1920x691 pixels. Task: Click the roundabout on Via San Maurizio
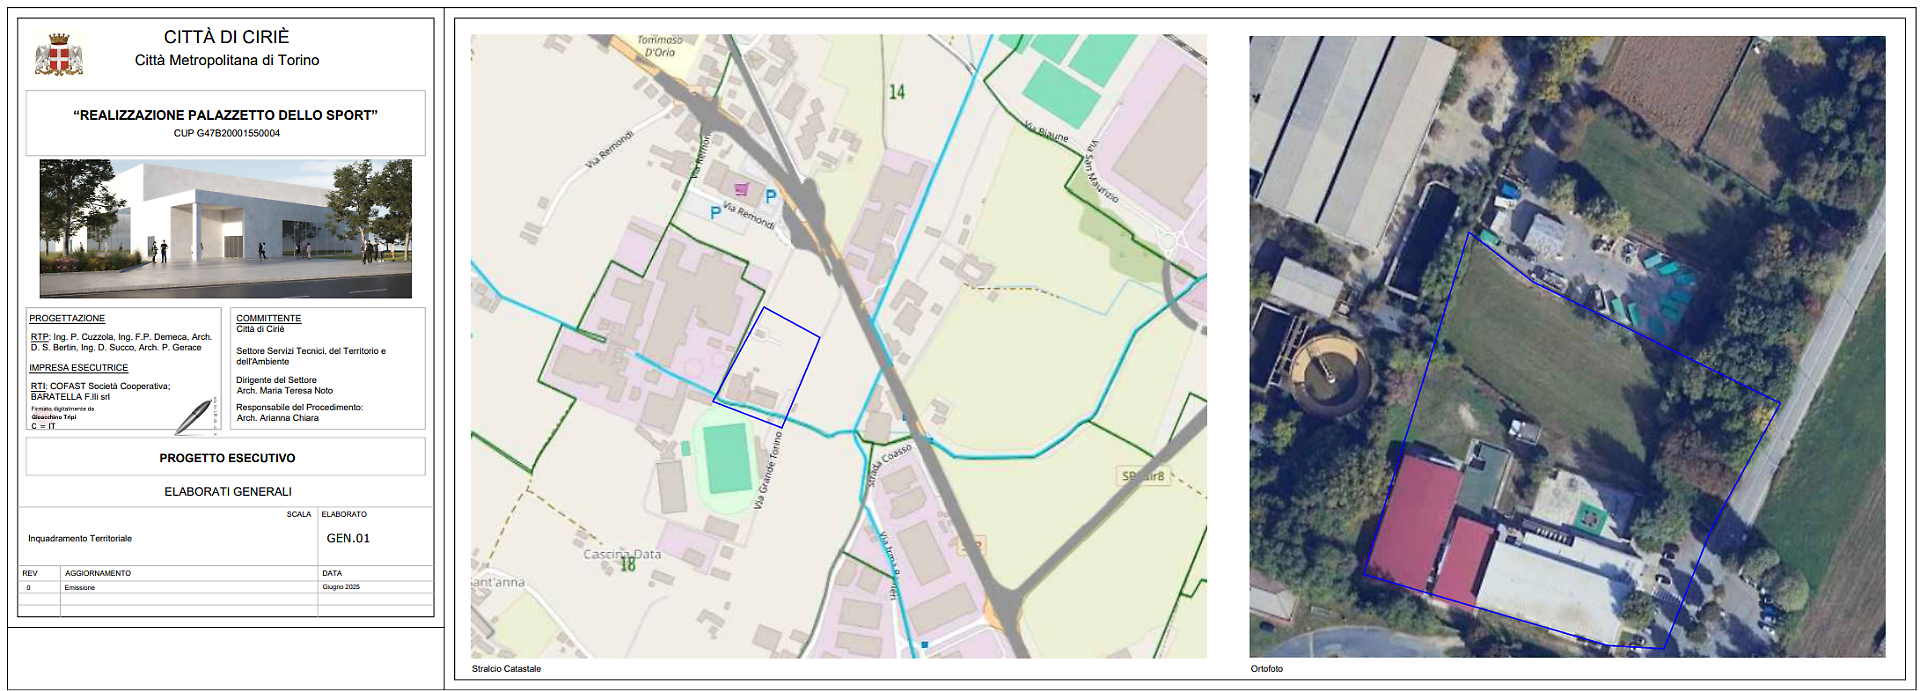pos(1166,241)
